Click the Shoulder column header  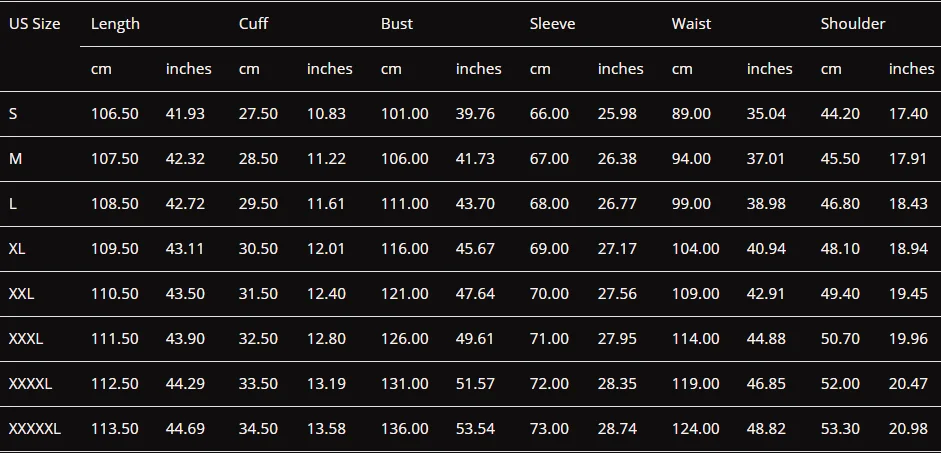point(853,24)
